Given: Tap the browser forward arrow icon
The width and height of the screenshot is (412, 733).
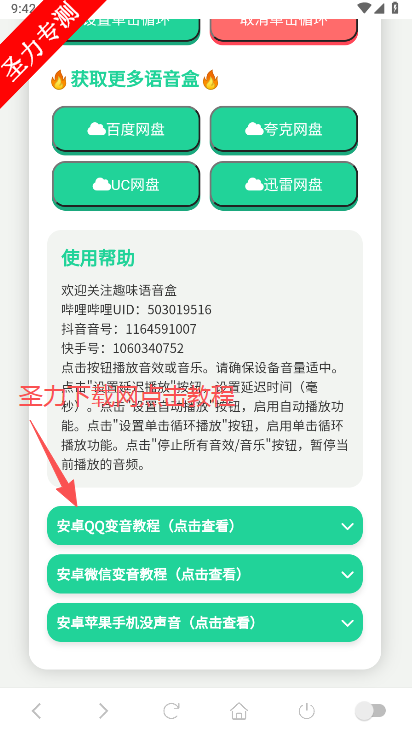Looking at the screenshot, I should pyautogui.click(x=103, y=711).
